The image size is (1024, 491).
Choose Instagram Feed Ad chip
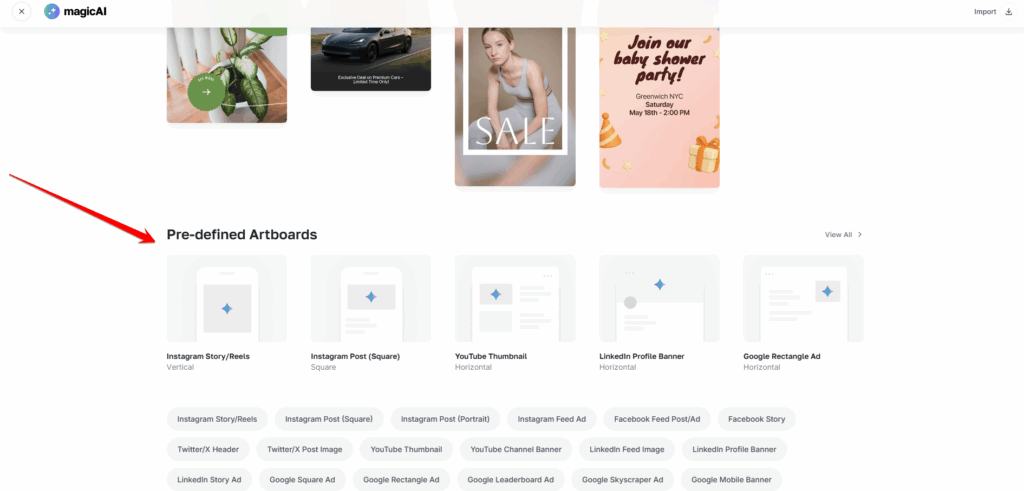[552, 419]
